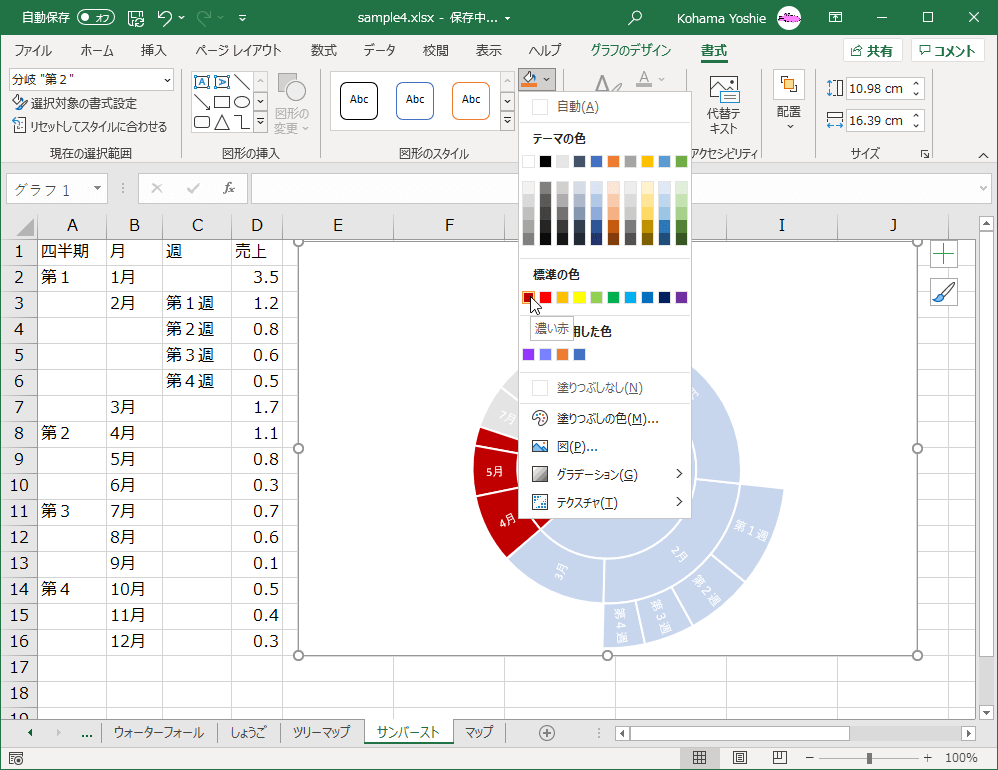
Task: Pick the yellow standard color swatch
Action: click(x=579, y=297)
